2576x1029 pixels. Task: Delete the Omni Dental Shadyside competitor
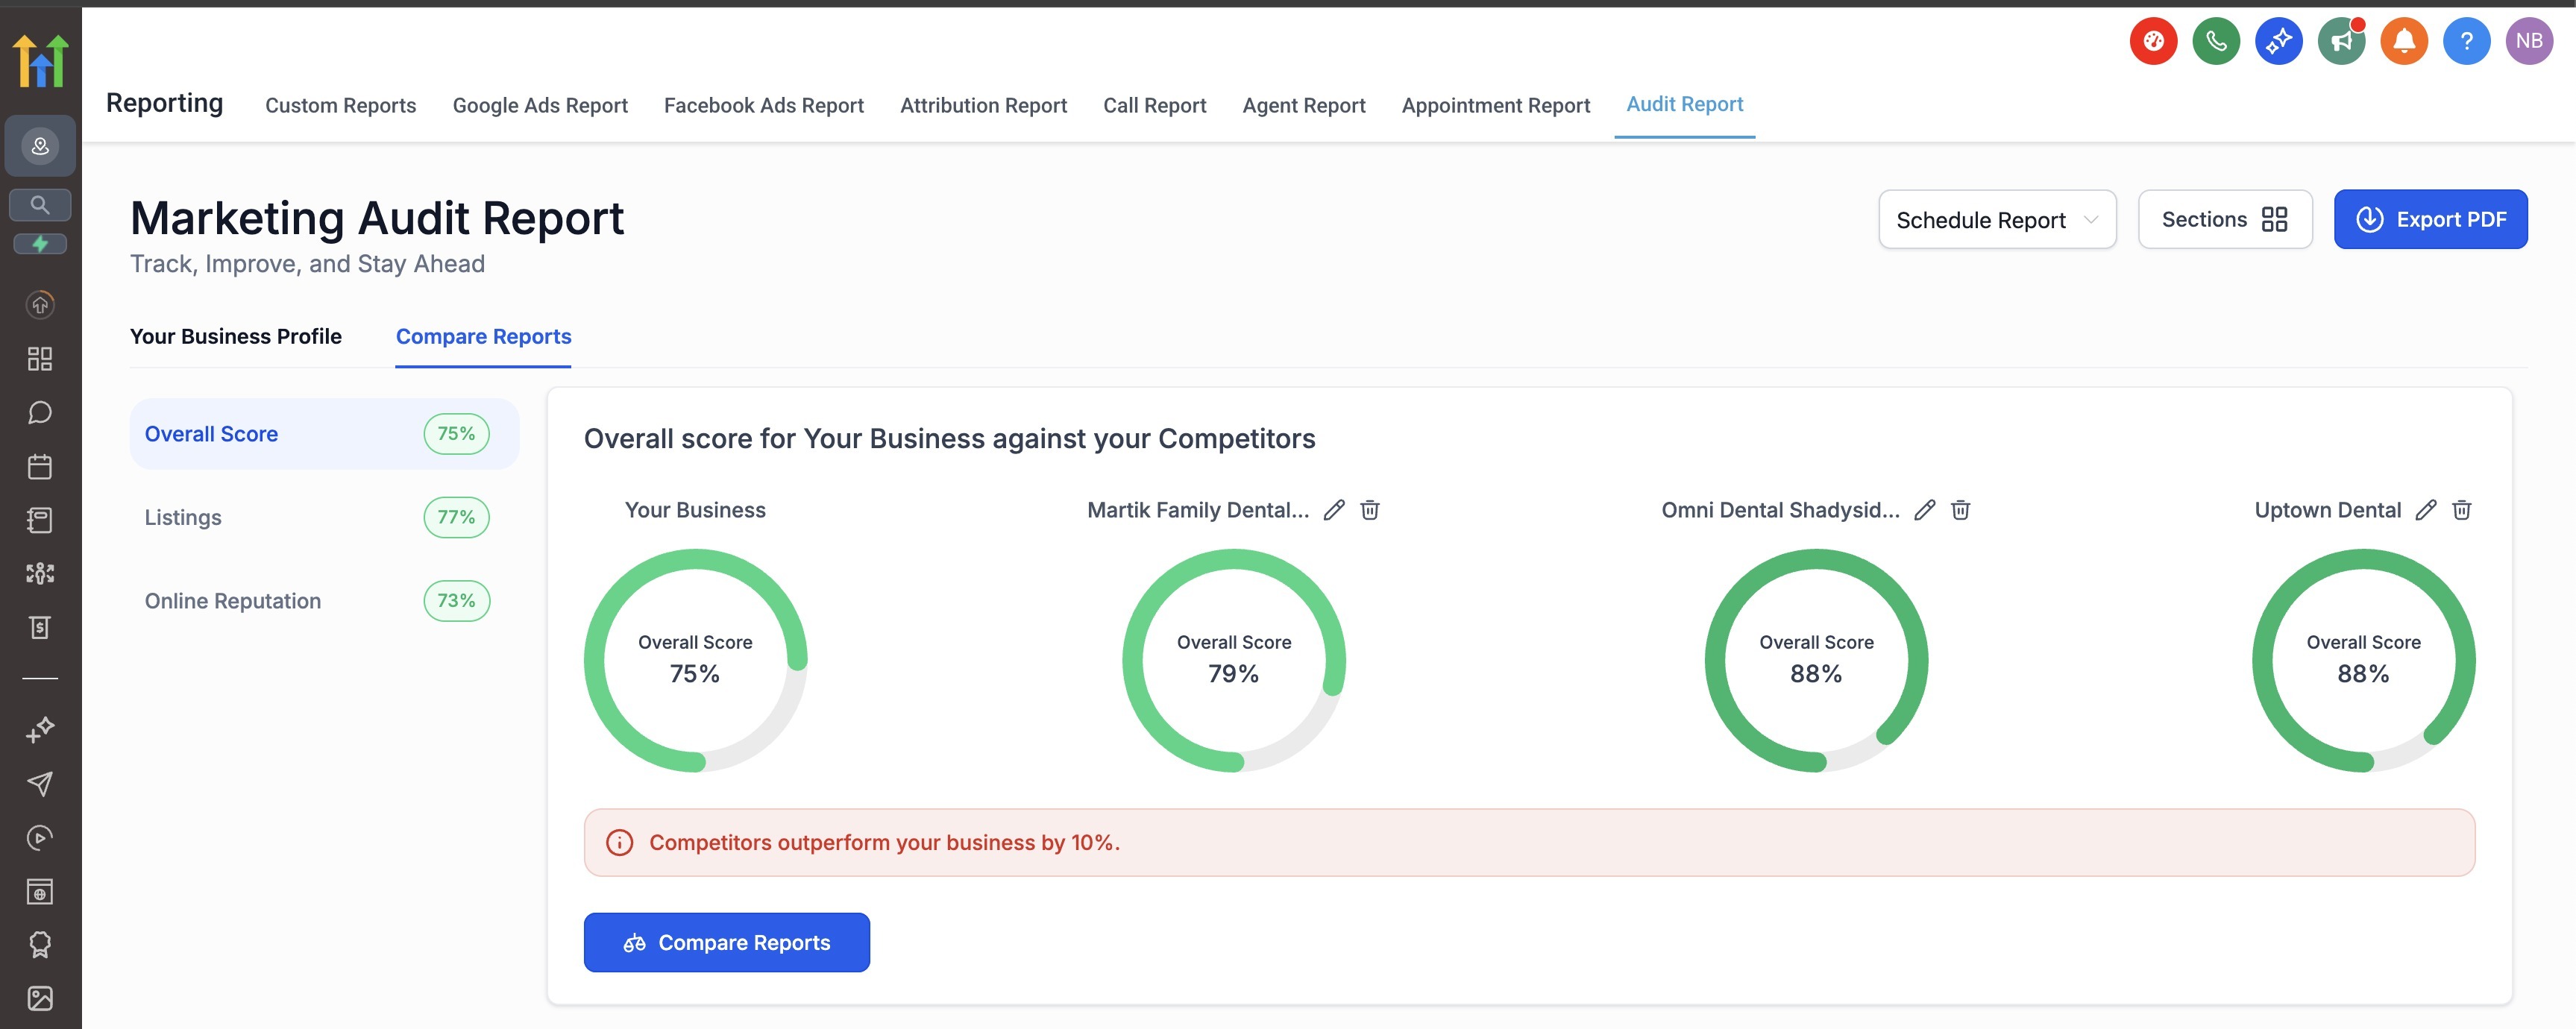click(x=1961, y=510)
